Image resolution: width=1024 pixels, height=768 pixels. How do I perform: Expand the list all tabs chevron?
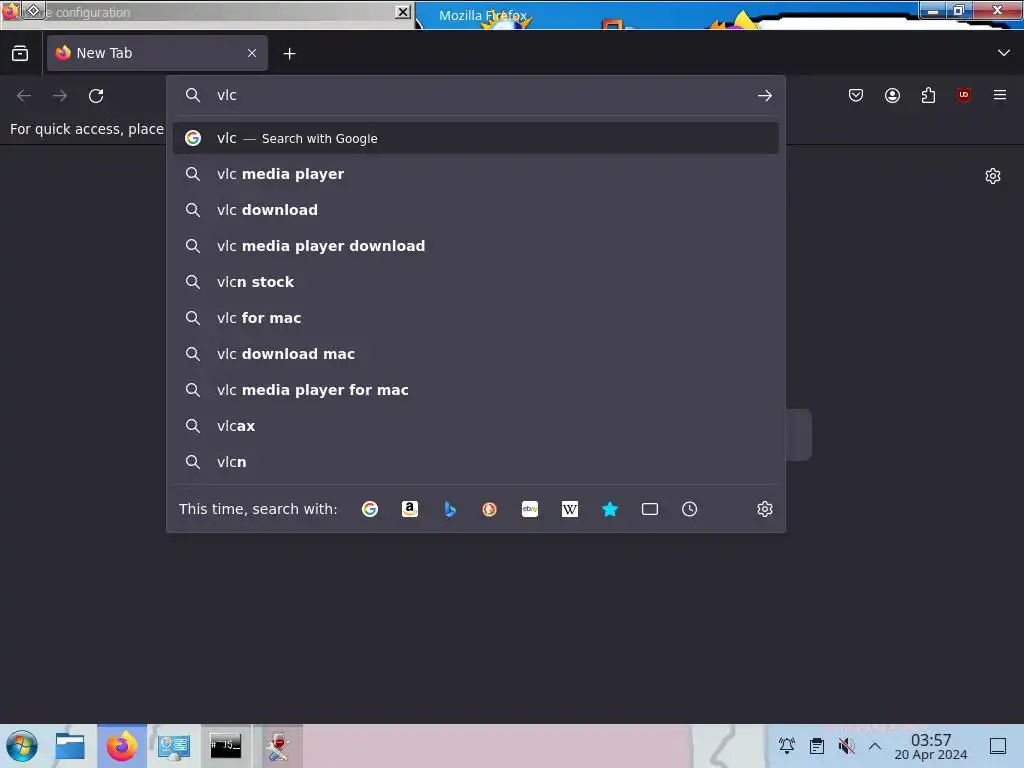[1004, 53]
